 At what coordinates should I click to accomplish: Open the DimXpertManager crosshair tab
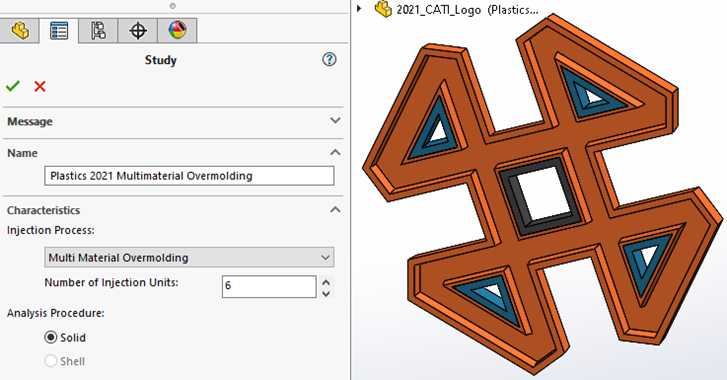138,31
